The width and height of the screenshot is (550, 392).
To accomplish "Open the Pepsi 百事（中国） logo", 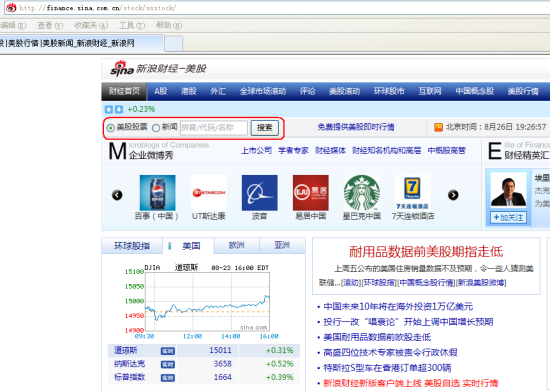I will click(x=157, y=193).
